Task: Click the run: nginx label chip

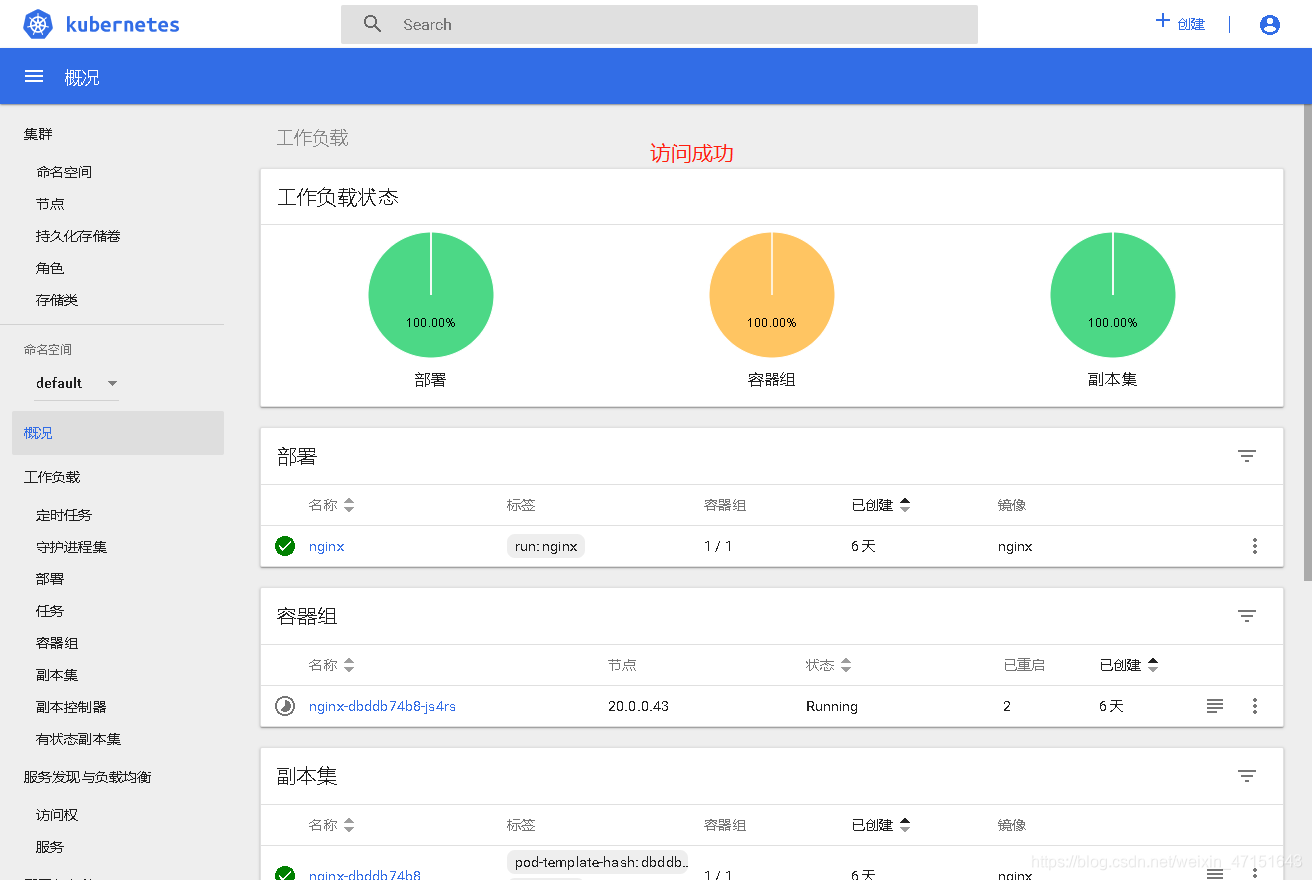Action: (x=546, y=546)
